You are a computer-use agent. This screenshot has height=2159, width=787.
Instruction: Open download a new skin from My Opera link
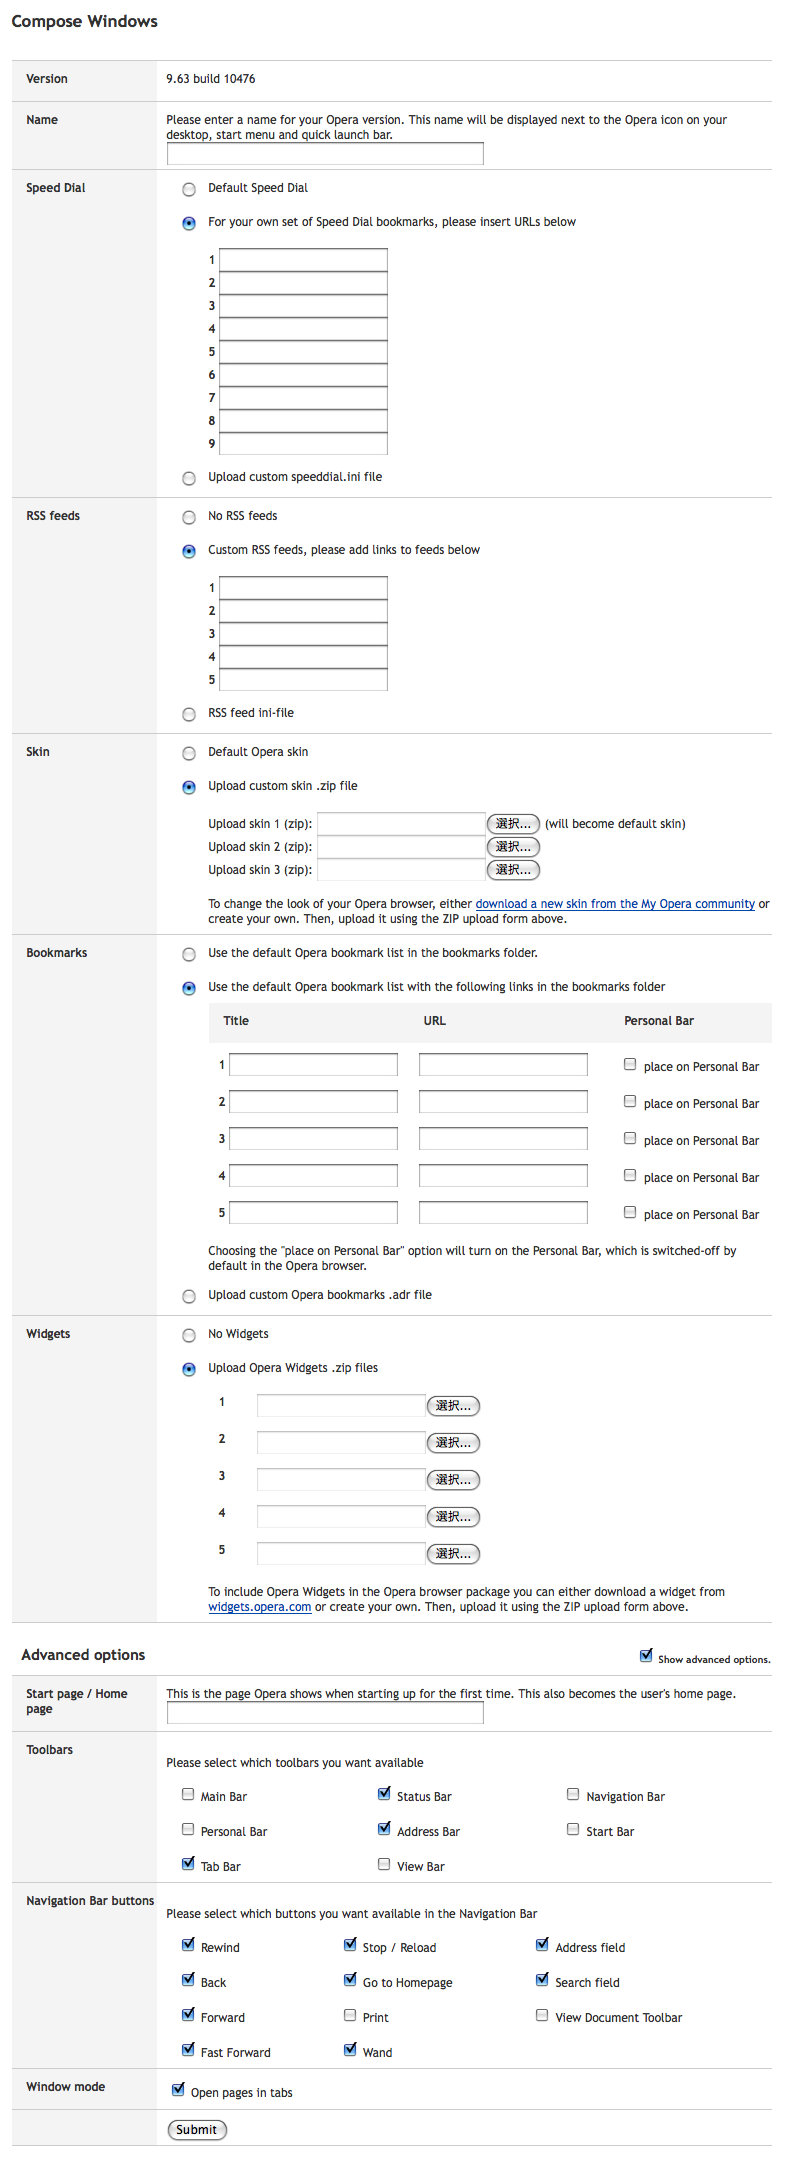coord(615,904)
